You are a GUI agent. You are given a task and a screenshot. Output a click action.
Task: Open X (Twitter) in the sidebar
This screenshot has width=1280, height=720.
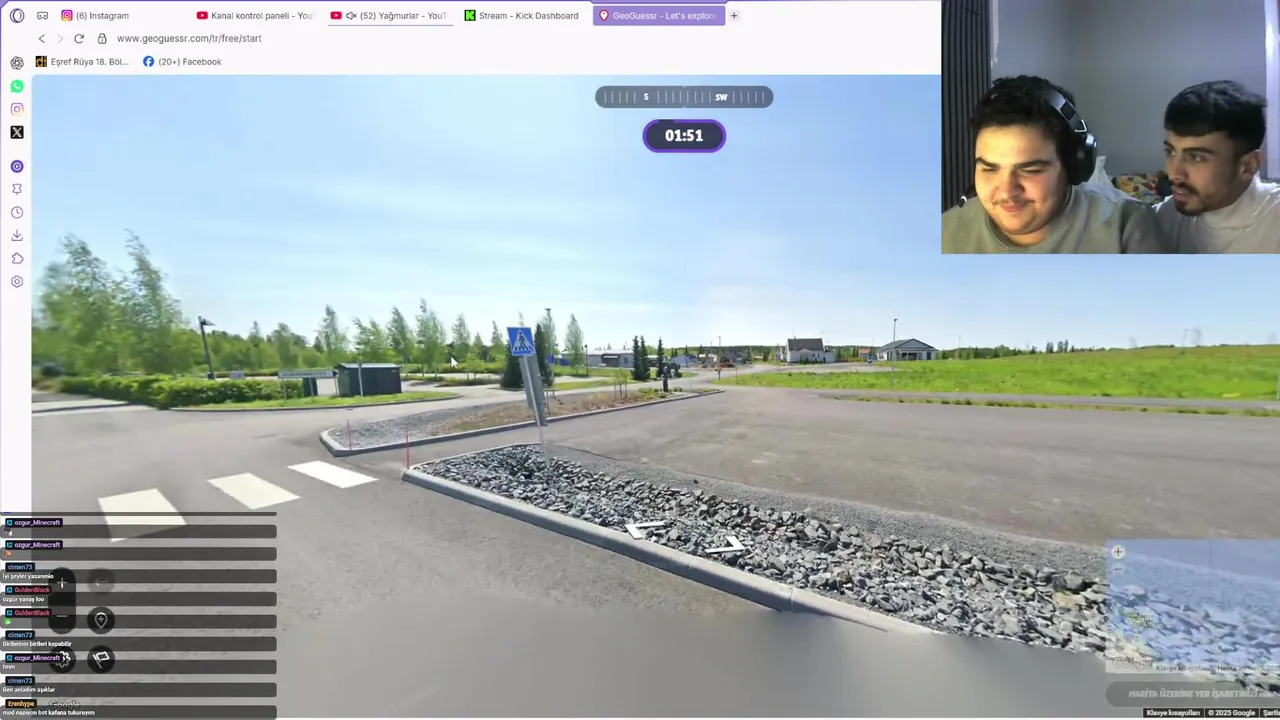point(17,132)
